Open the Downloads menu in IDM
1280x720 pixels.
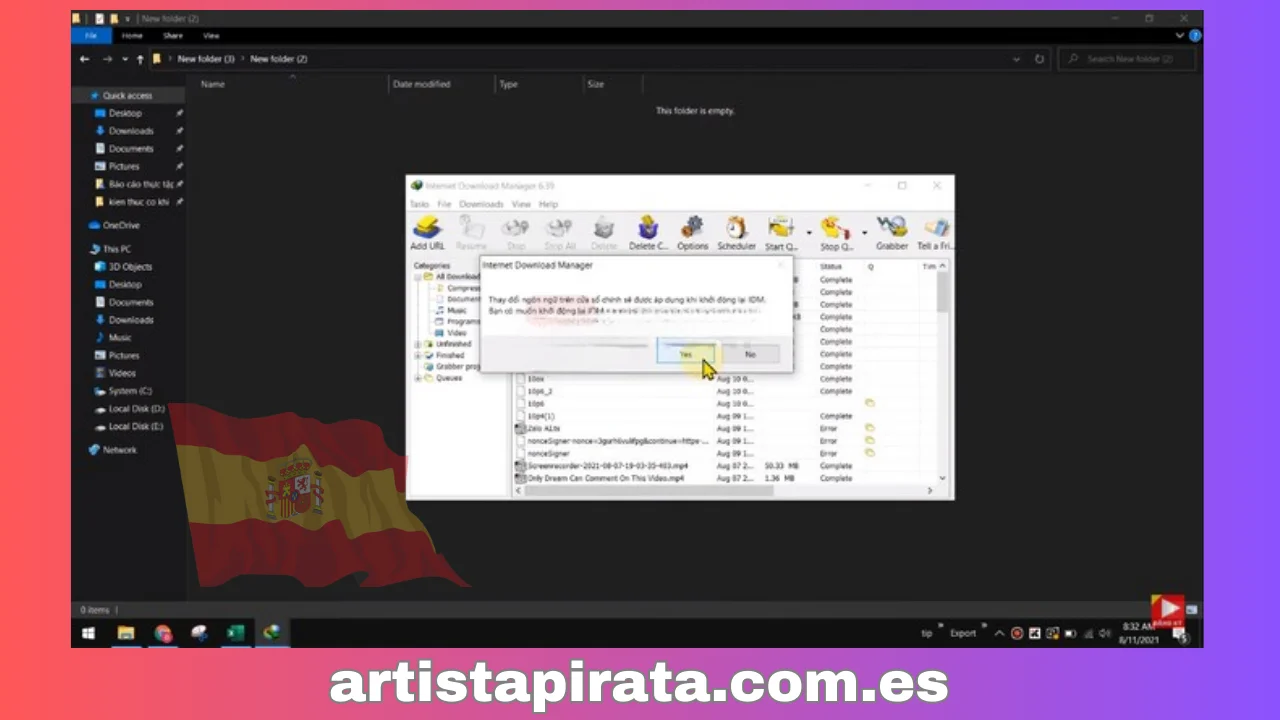481,204
